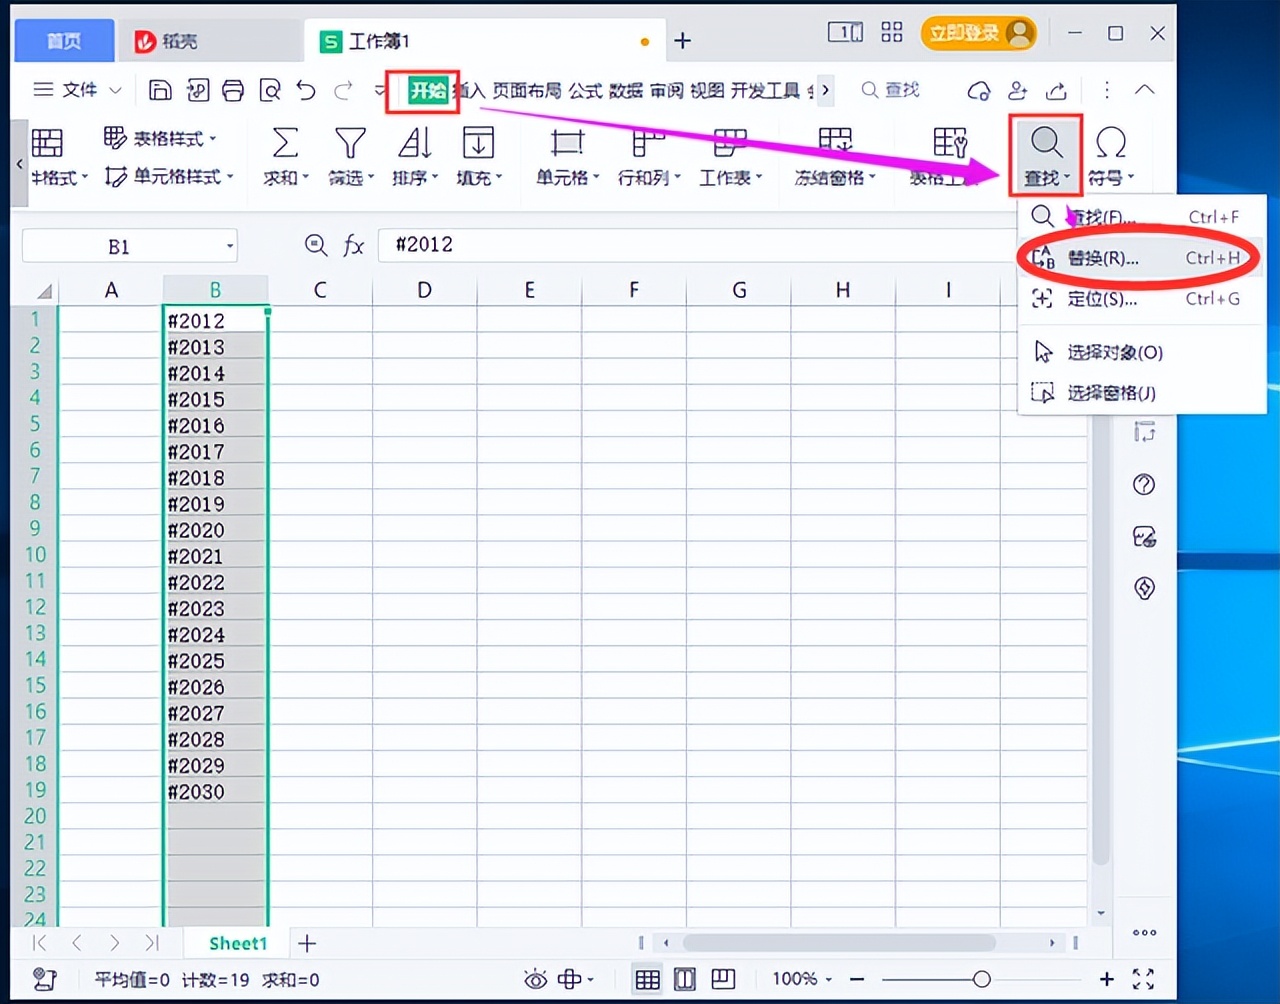Select 定位(S) in the dropdown menu
This screenshot has width=1280, height=1004.
coord(1100,298)
